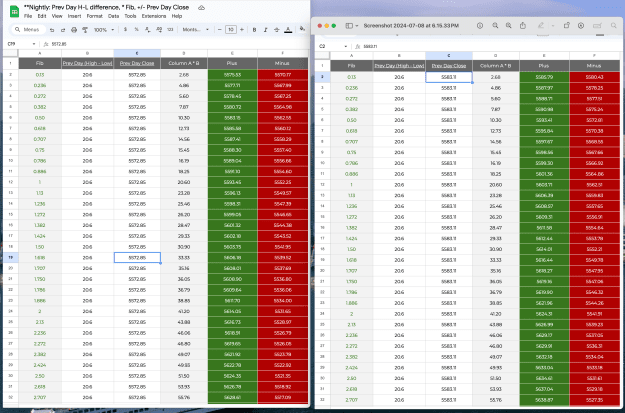625x413 pixels.
Task: Click the Menus search field
Action: tap(27, 30)
